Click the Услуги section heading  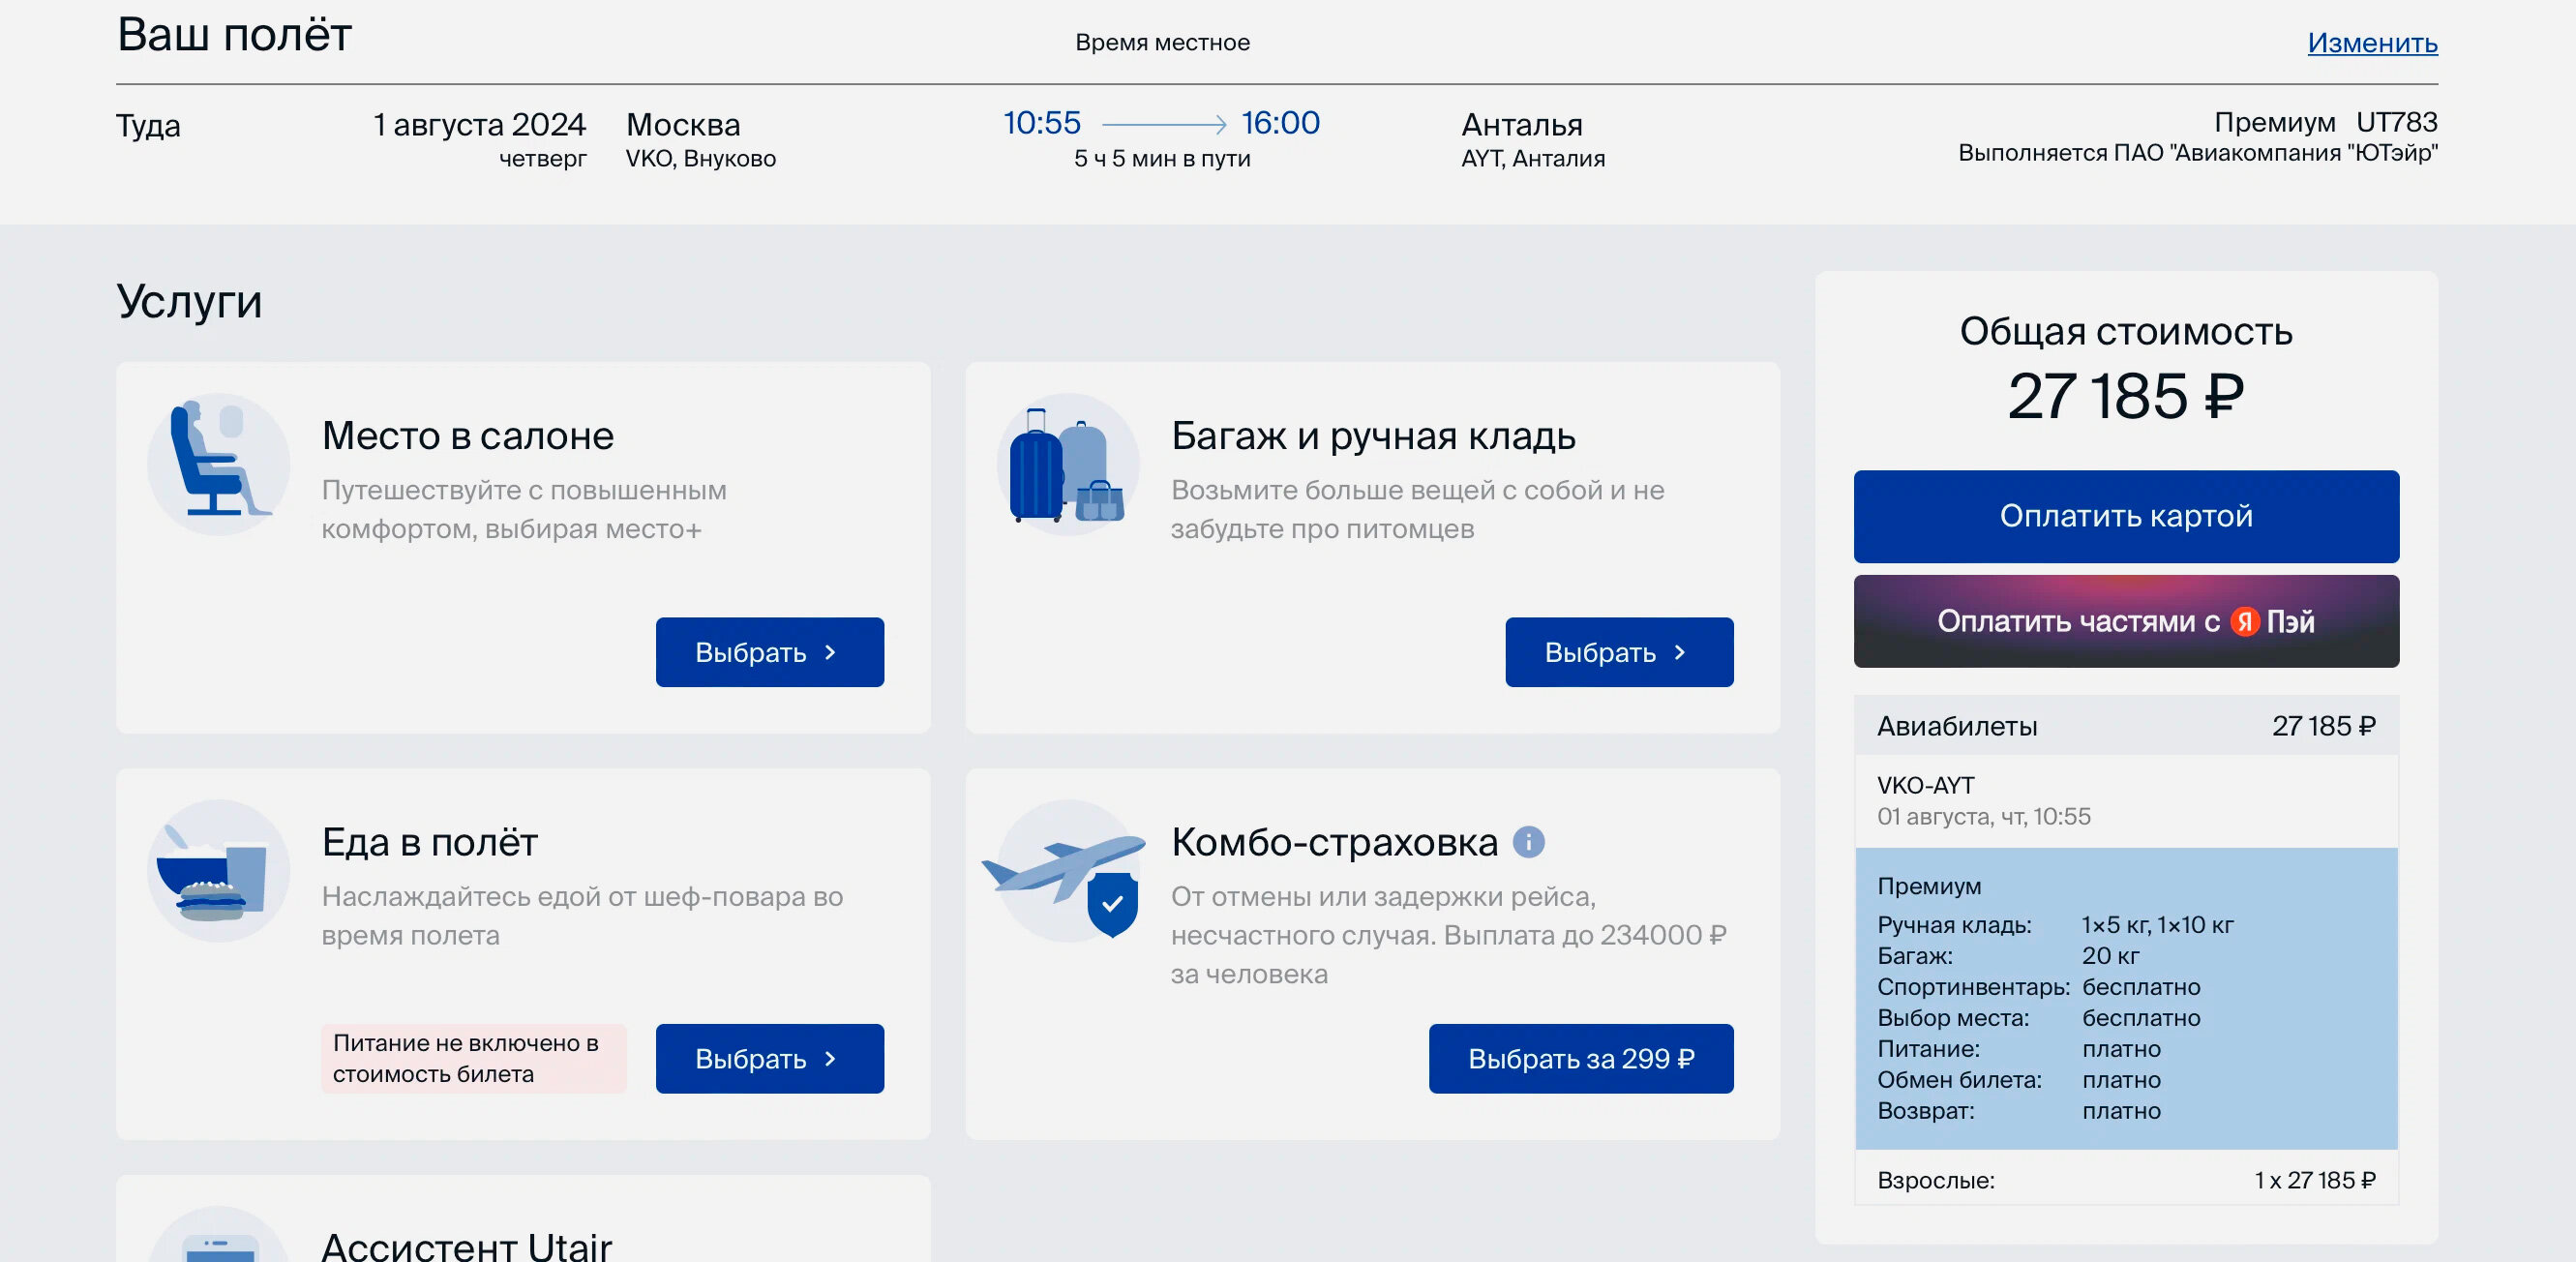[189, 301]
